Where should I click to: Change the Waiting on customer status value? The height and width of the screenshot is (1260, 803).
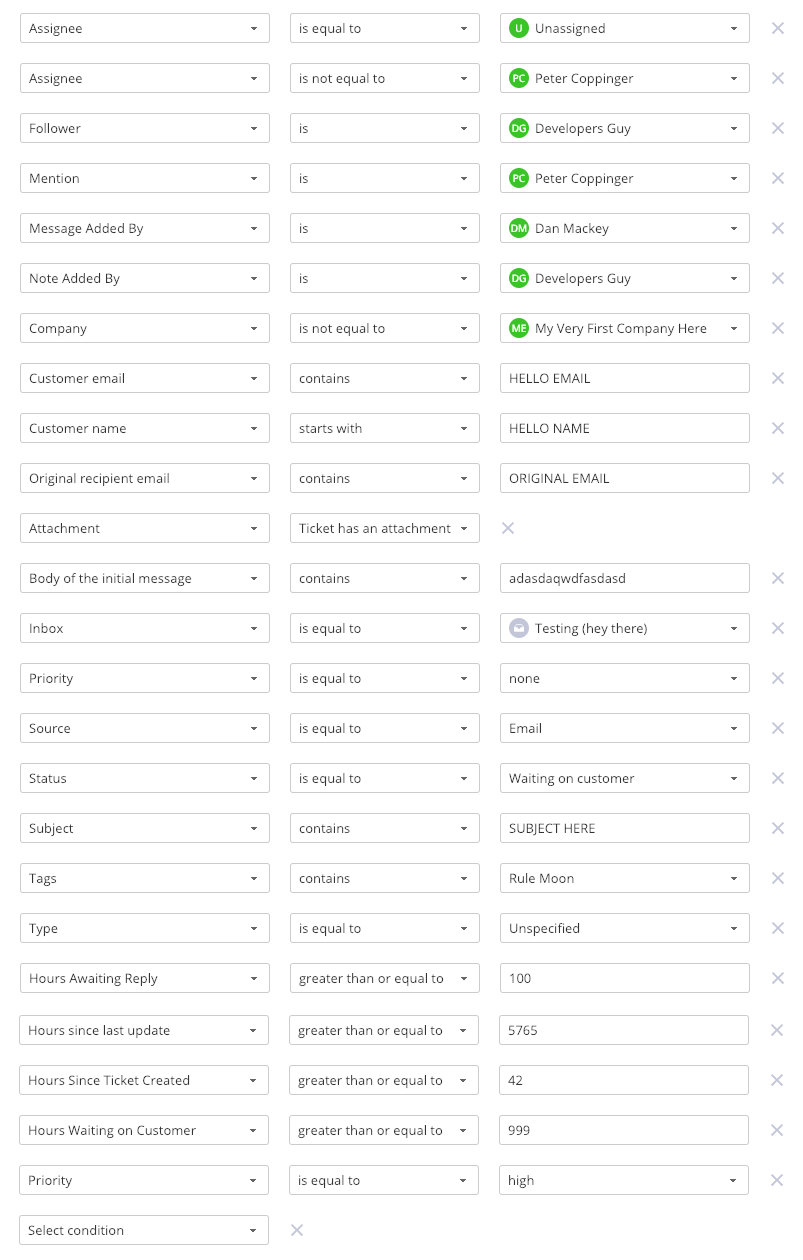(624, 778)
